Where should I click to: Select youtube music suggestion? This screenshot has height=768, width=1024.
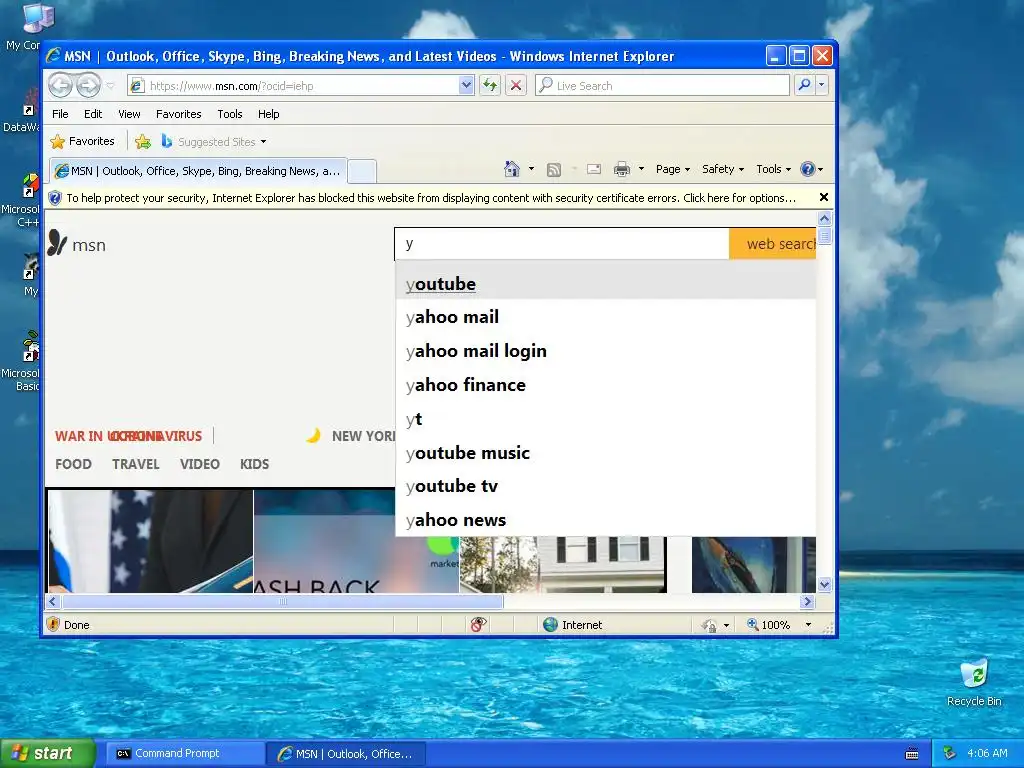(605, 453)
